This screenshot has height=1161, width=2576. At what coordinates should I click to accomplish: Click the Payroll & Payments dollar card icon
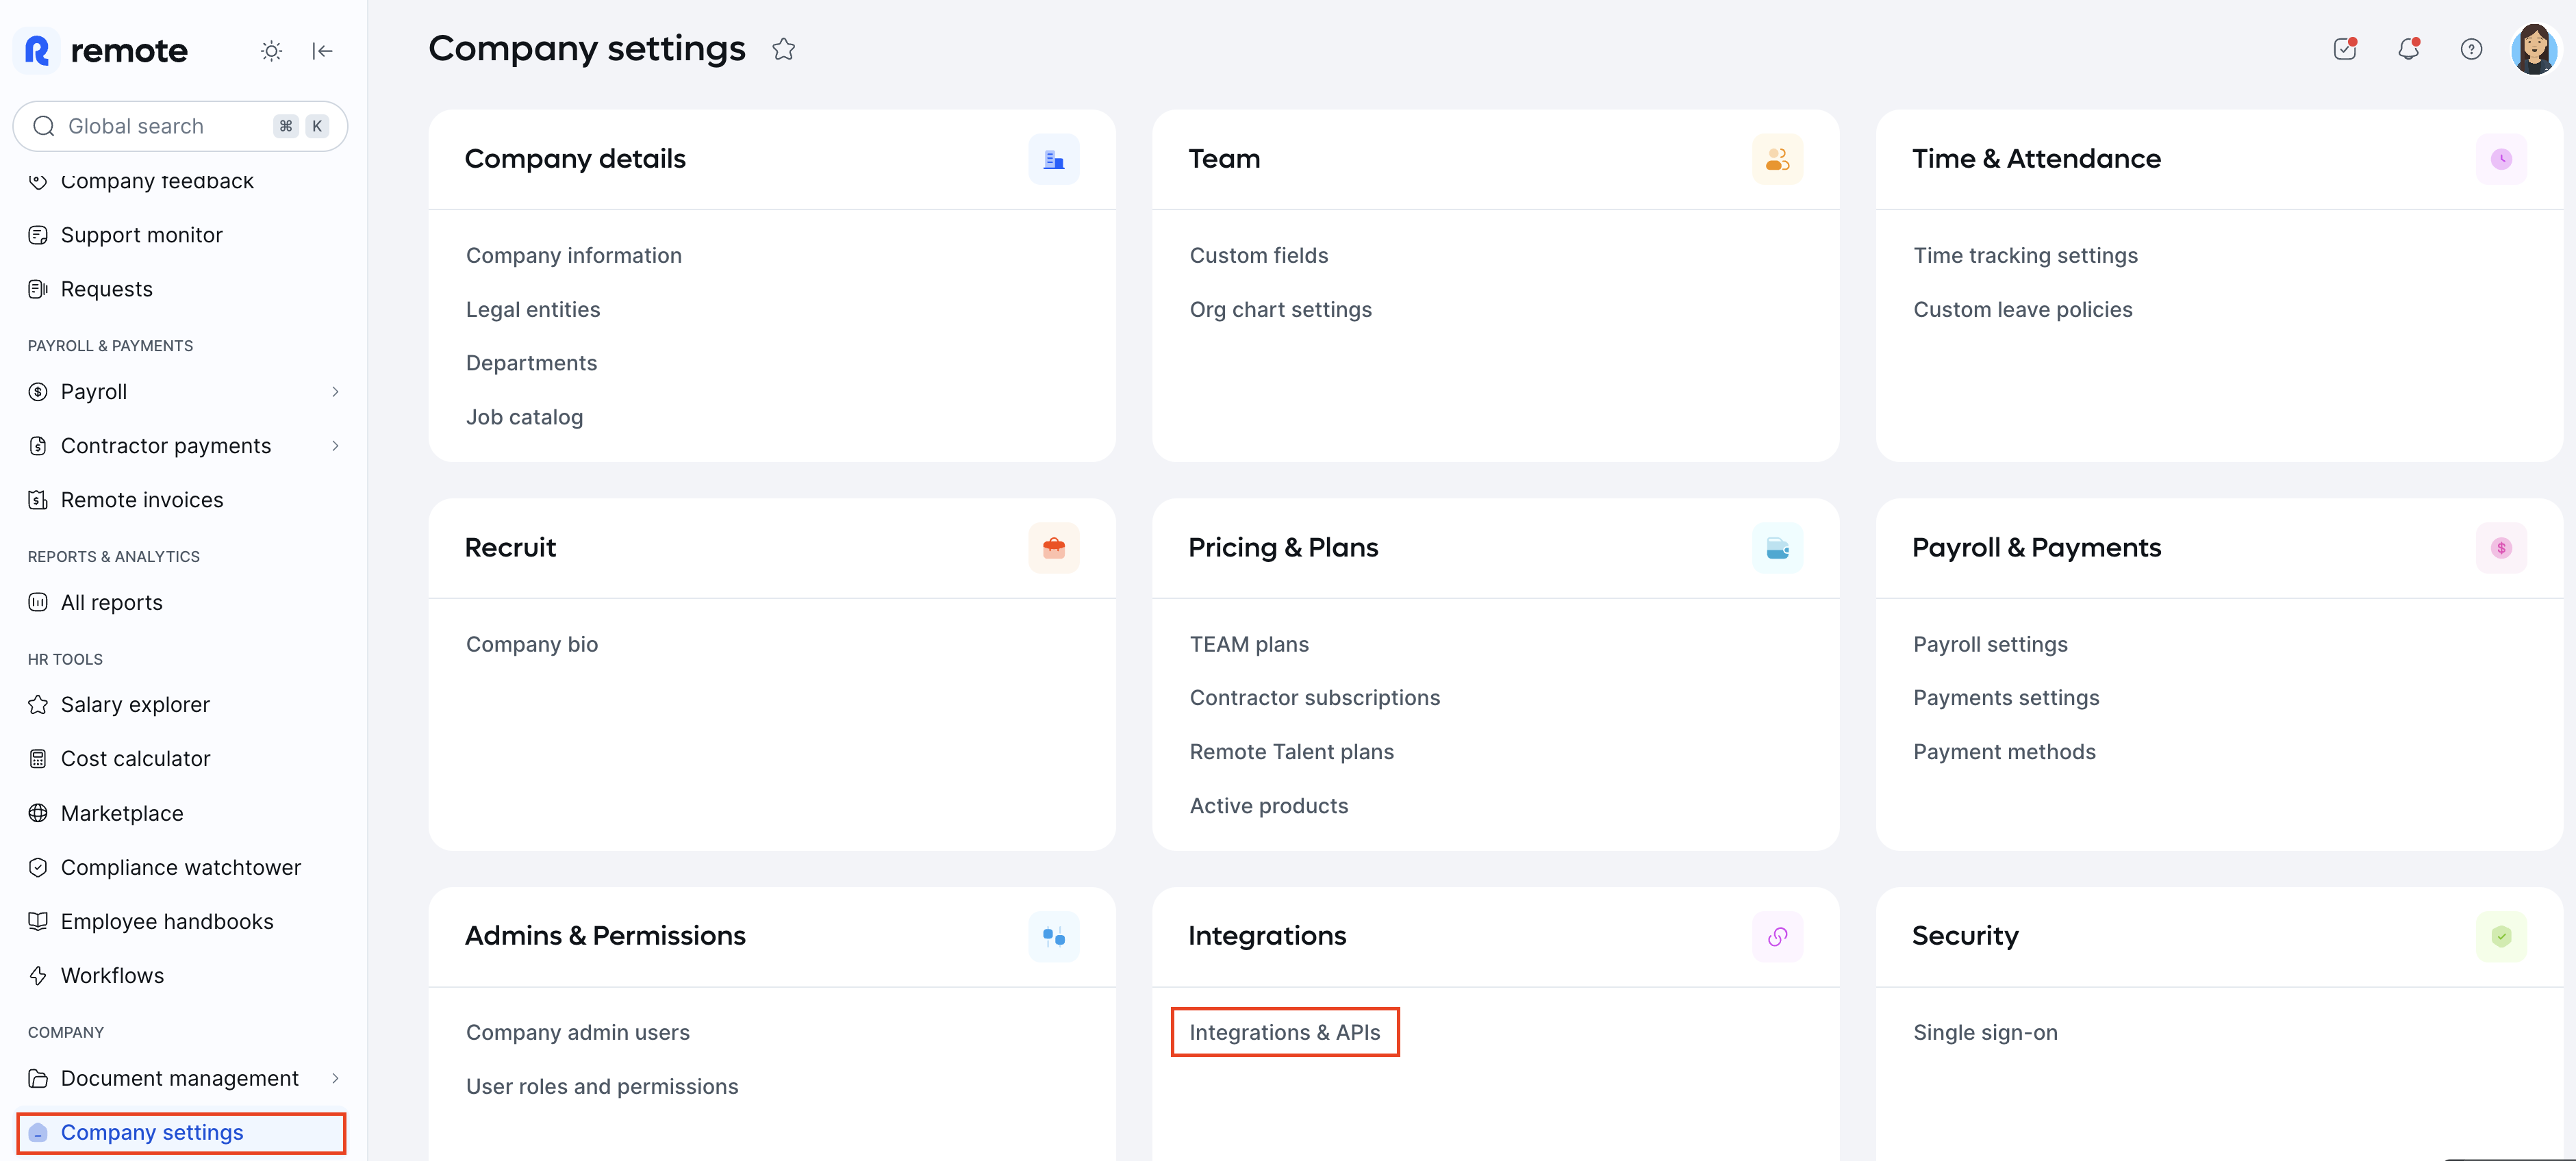point(2501,548)
